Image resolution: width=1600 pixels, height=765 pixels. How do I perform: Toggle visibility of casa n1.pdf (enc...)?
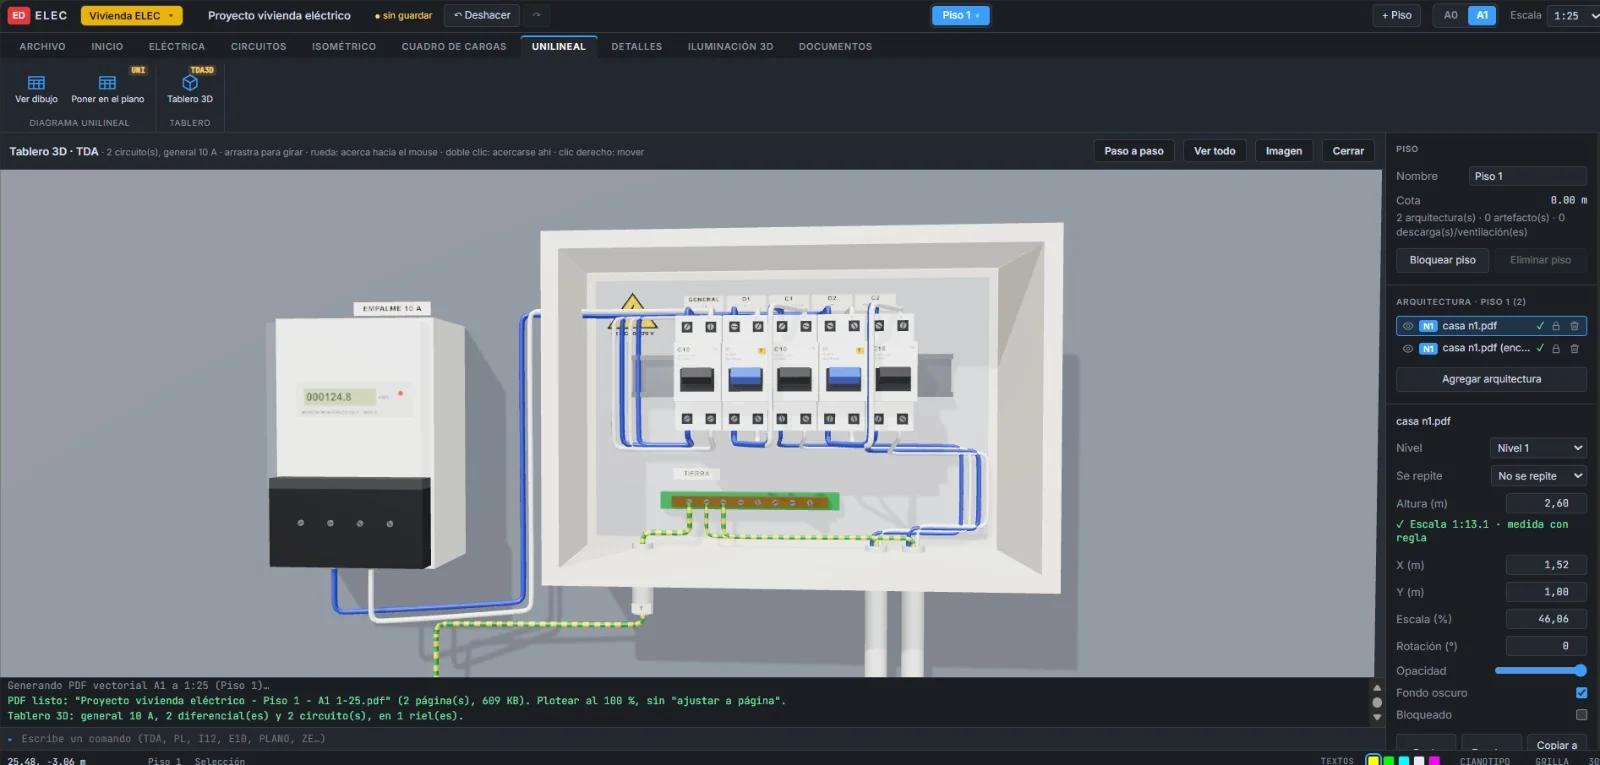click(x=1408, y=349)
